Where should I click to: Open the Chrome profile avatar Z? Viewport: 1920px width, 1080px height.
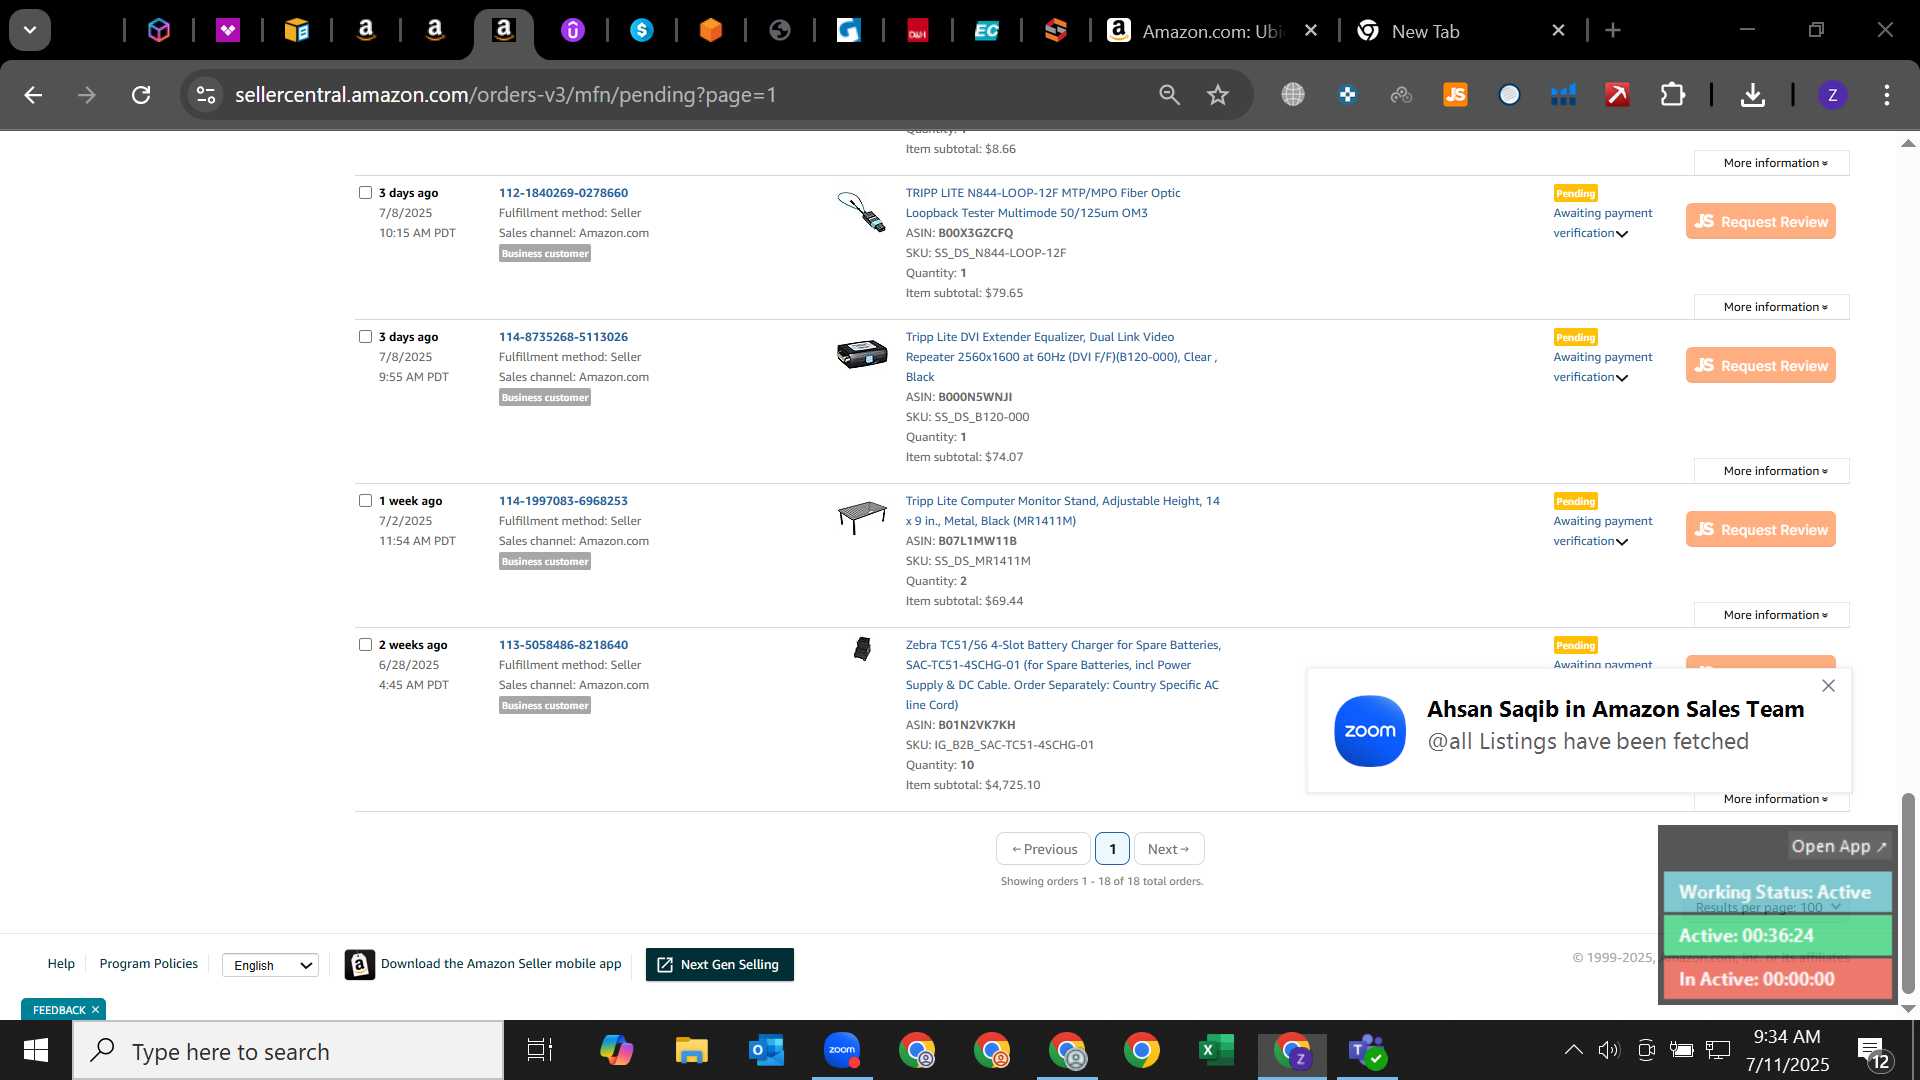[1832, 95]
